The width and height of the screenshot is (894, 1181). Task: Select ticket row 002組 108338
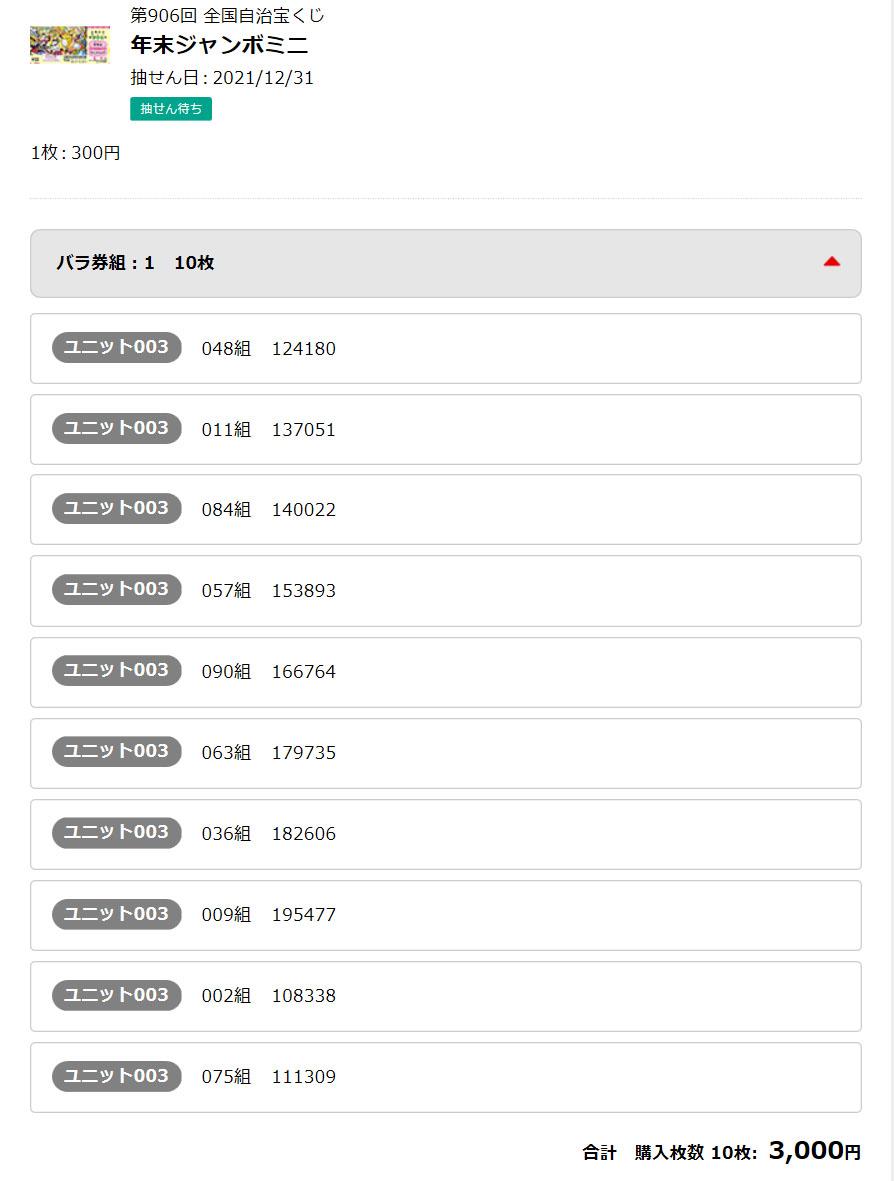pyautogui.click(x=446, y=996)
